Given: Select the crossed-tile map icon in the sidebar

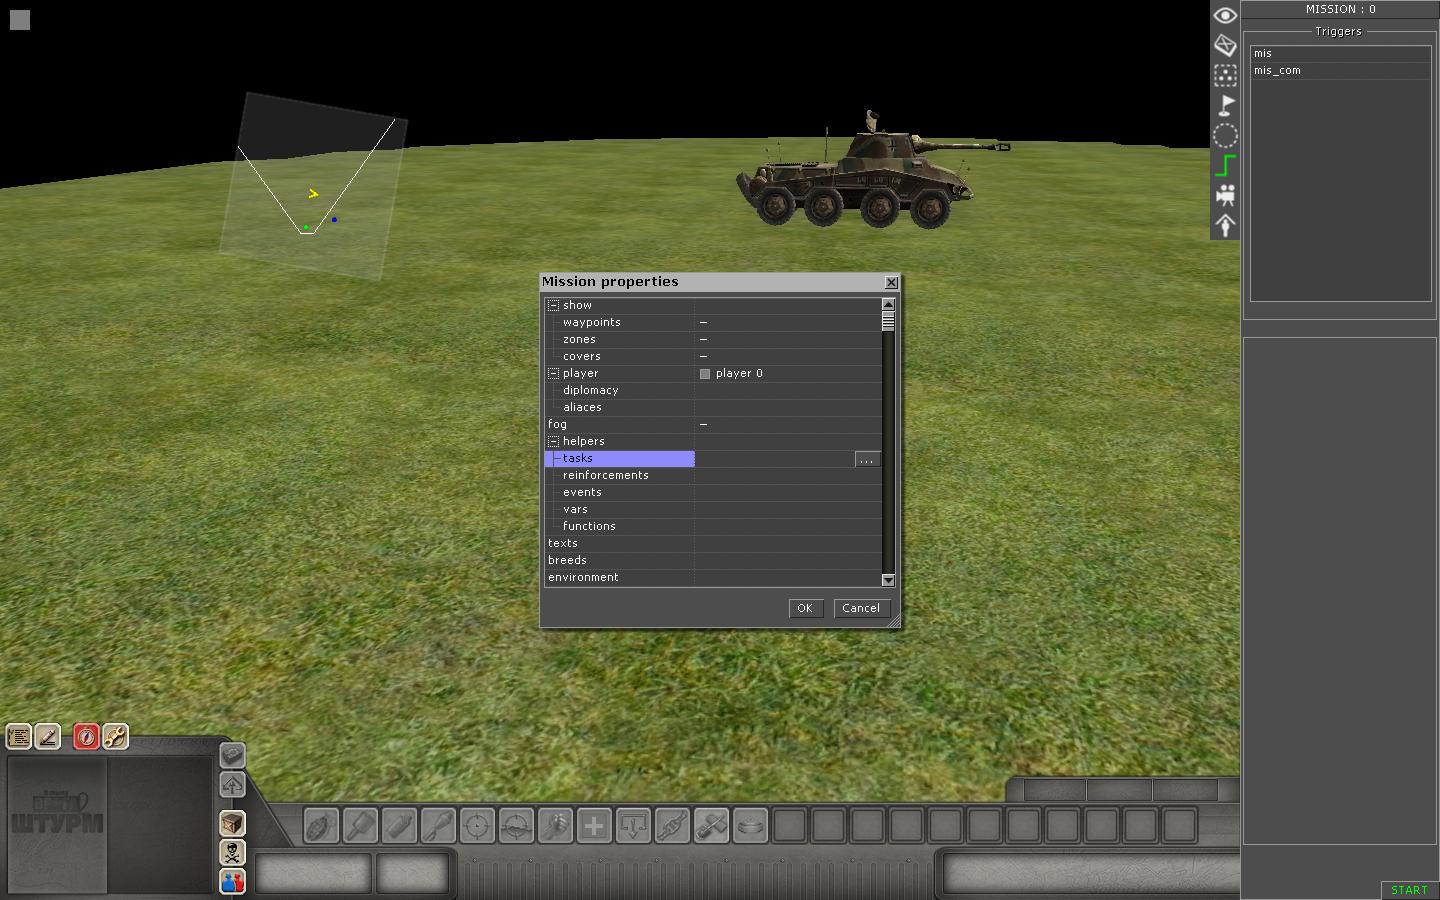Looking at the screenshot, I should pos(1225,45).
